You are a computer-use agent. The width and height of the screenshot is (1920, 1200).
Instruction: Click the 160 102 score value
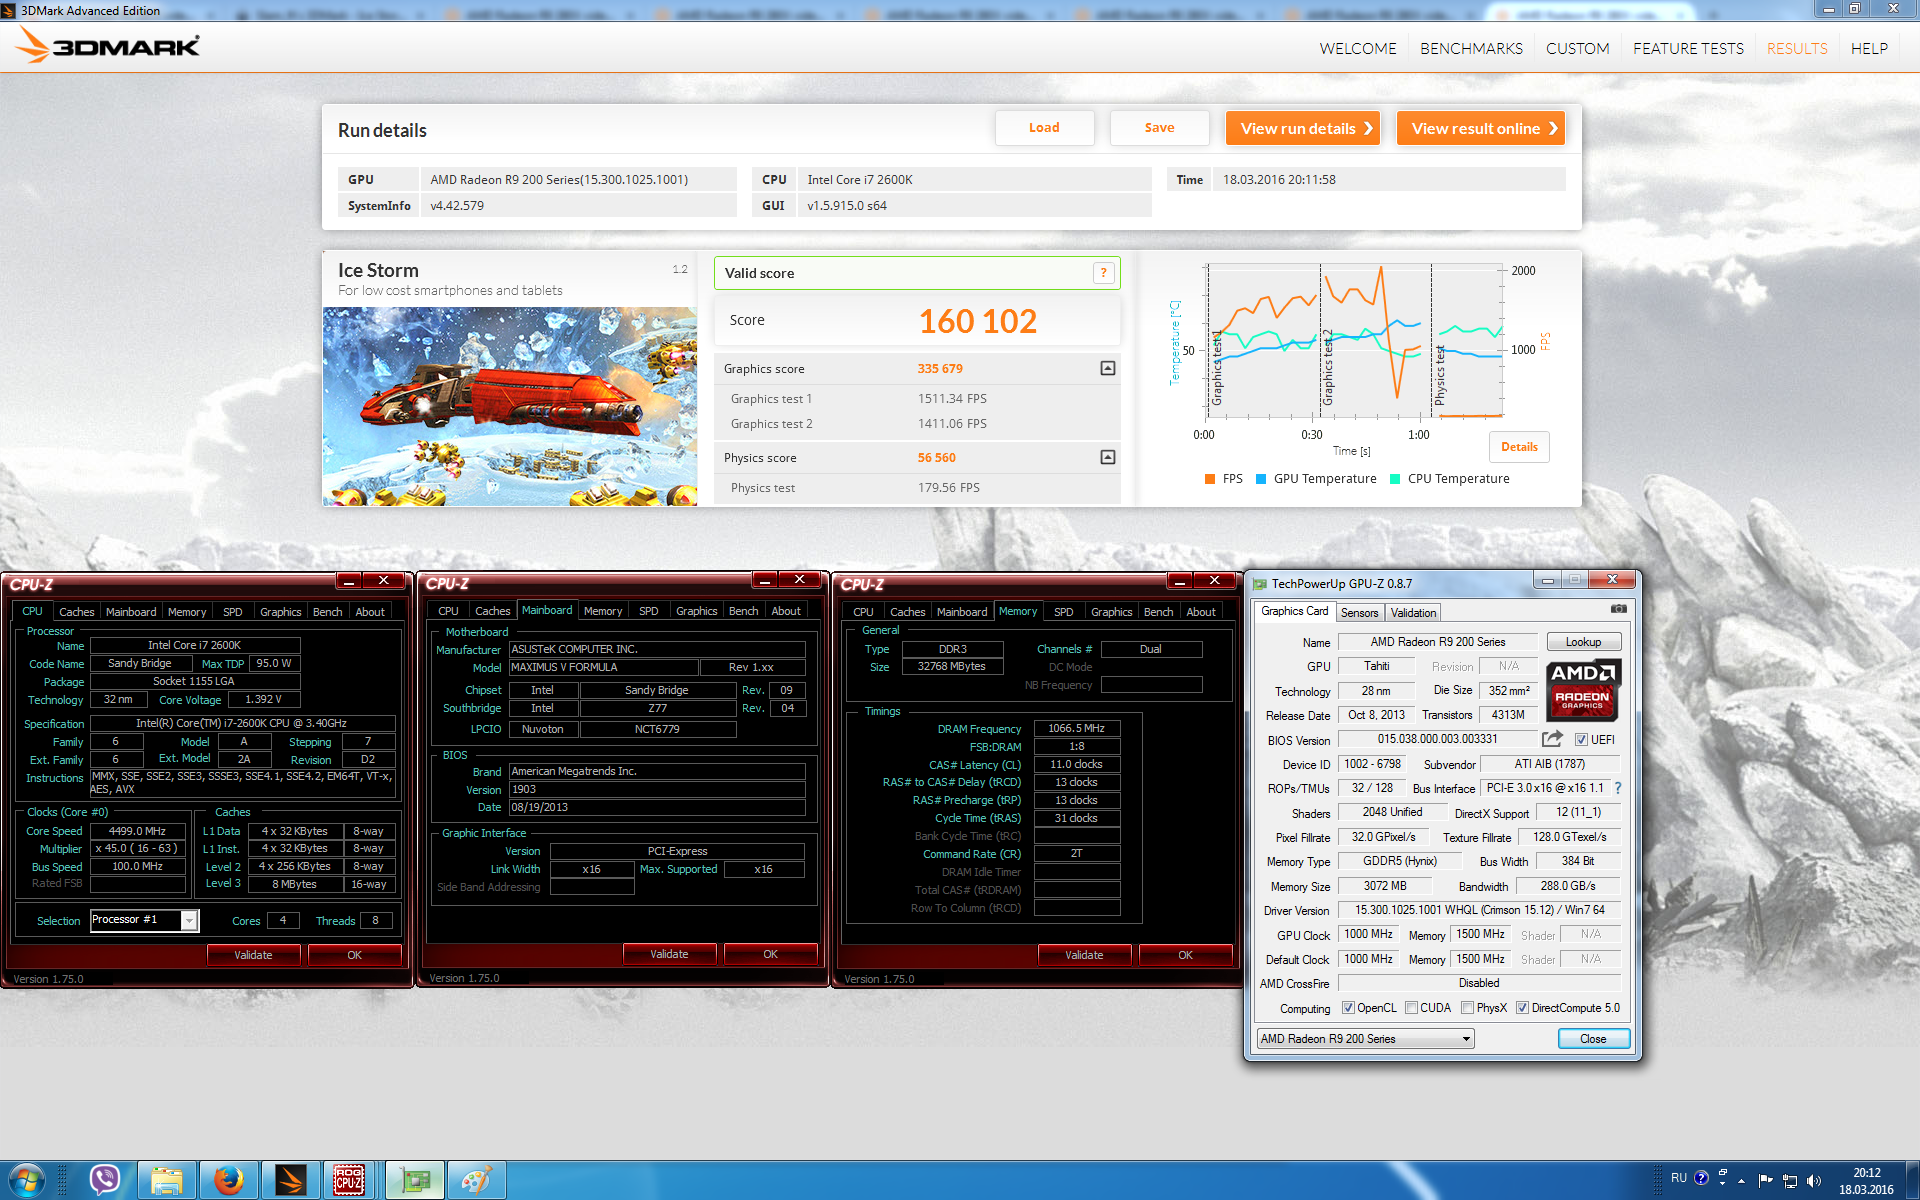click(977, 321)
